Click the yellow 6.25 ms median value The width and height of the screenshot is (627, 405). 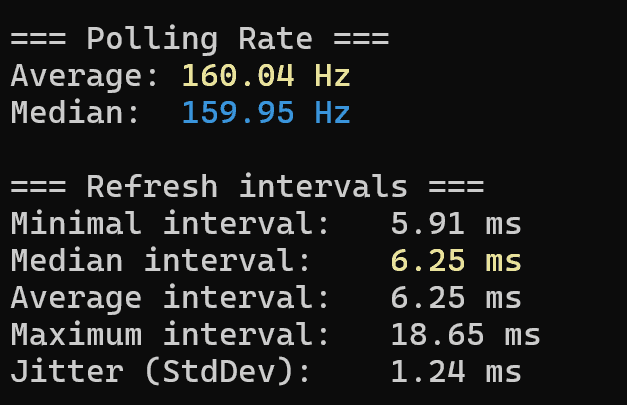point(456,261)
